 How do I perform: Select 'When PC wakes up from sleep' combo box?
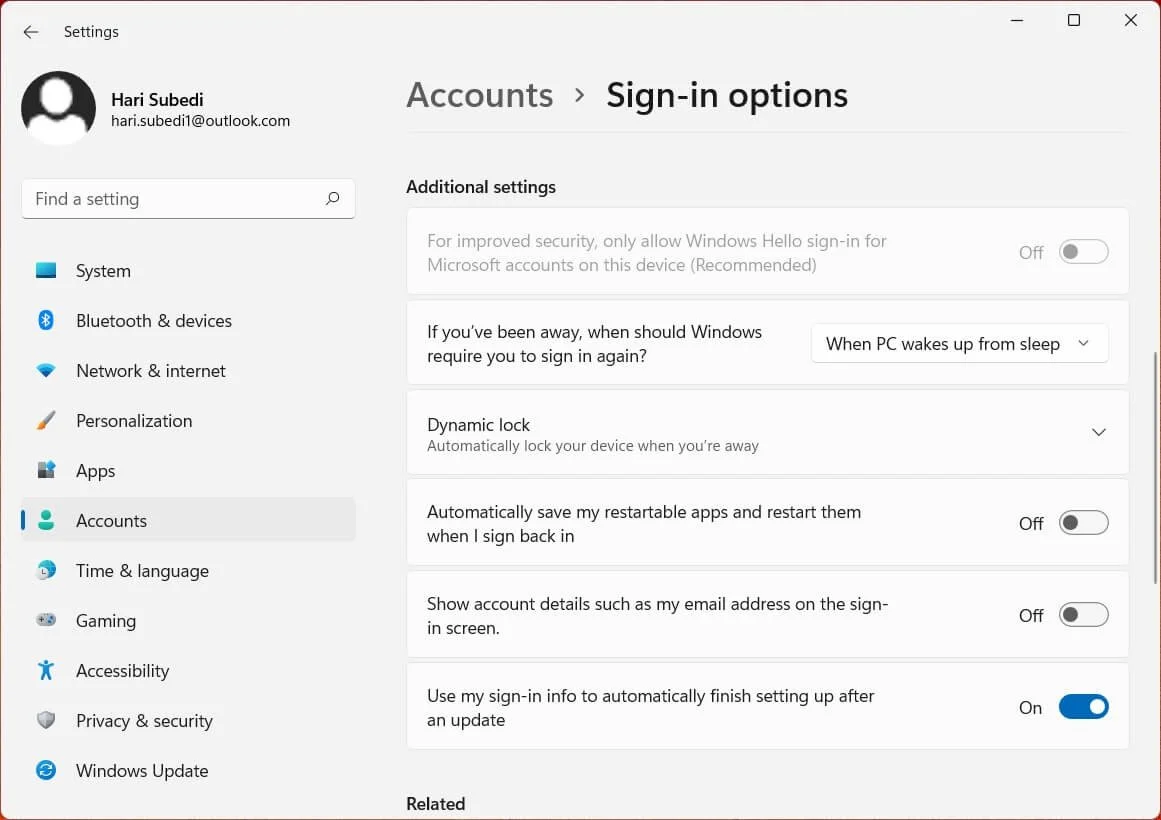point(958,343)
